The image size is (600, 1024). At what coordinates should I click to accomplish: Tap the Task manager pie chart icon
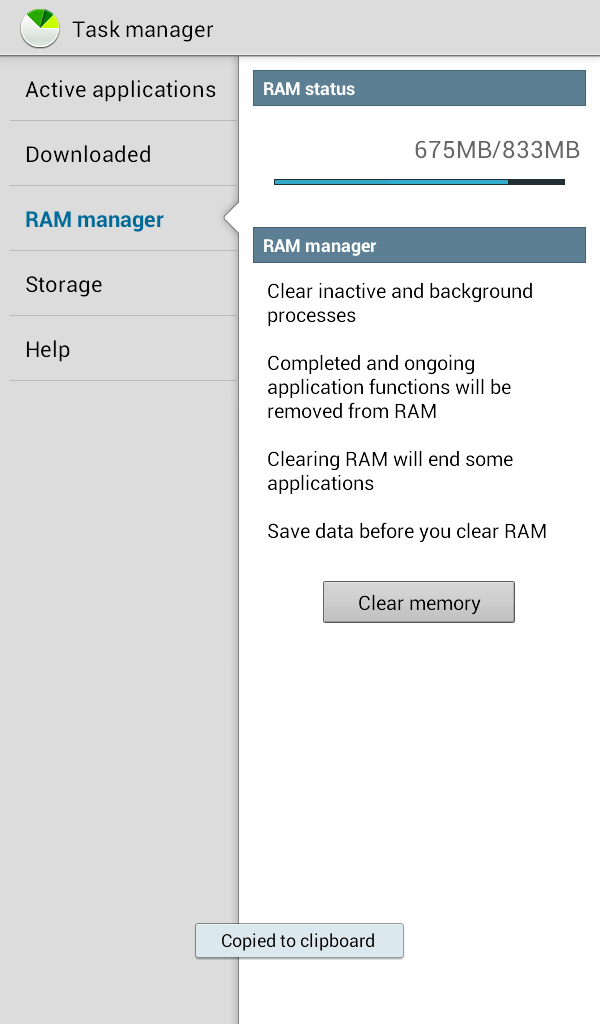pos(40,28)
